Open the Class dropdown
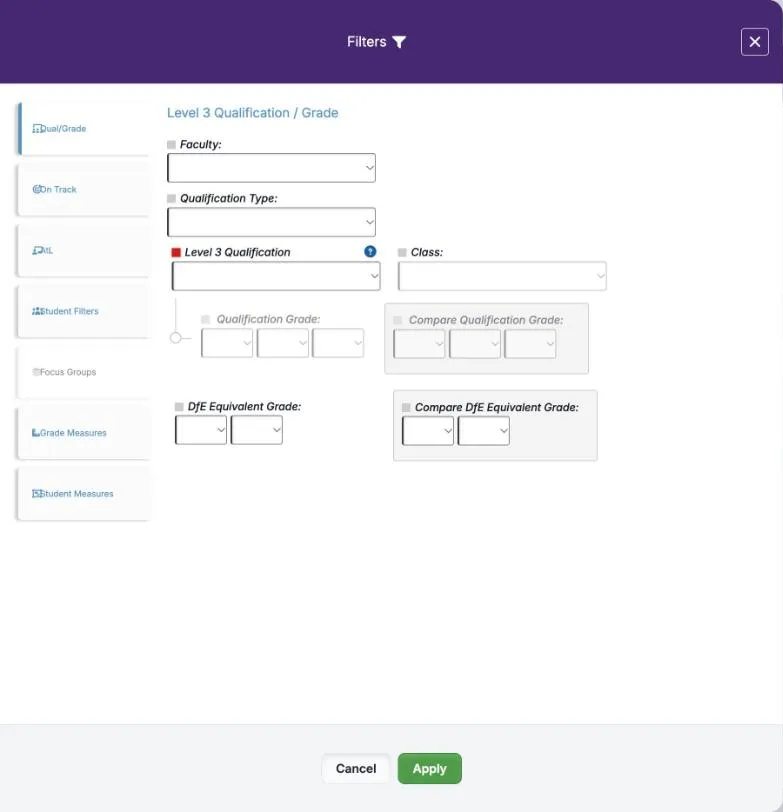 (x=502, y=276)
